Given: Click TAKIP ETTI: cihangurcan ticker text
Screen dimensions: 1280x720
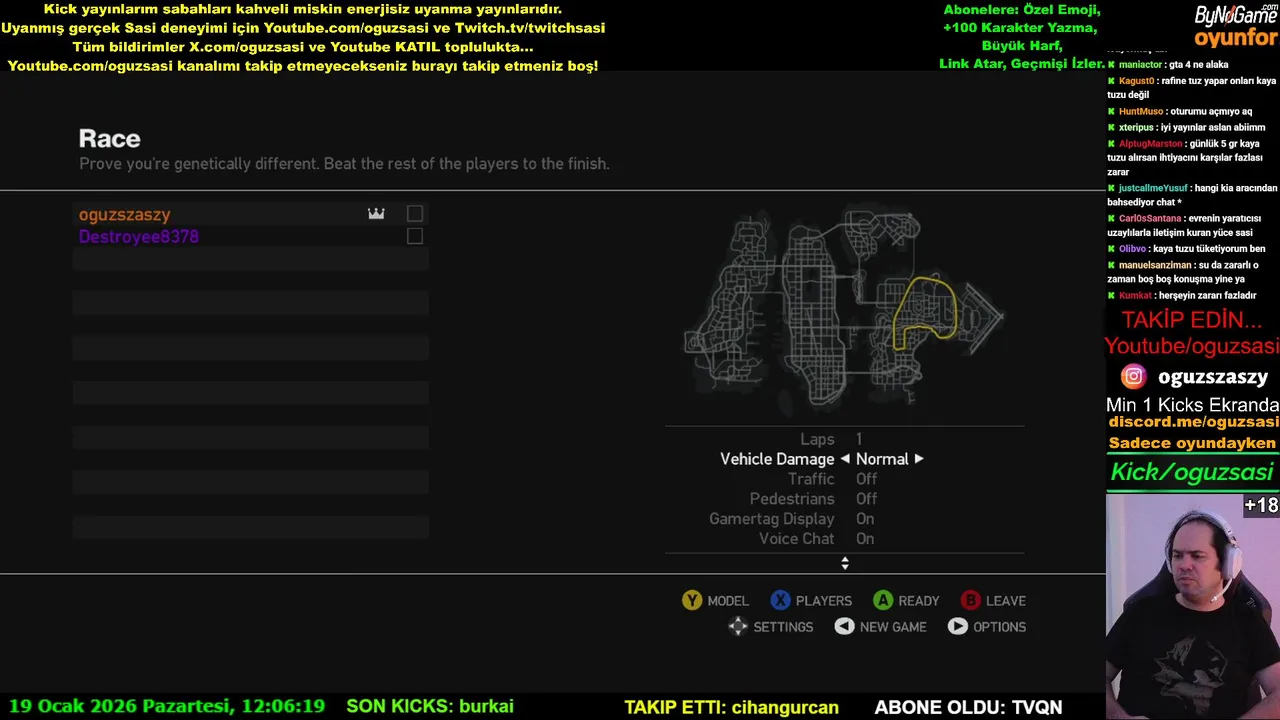Looking at the screenshot, I should (x=731, y=707).
